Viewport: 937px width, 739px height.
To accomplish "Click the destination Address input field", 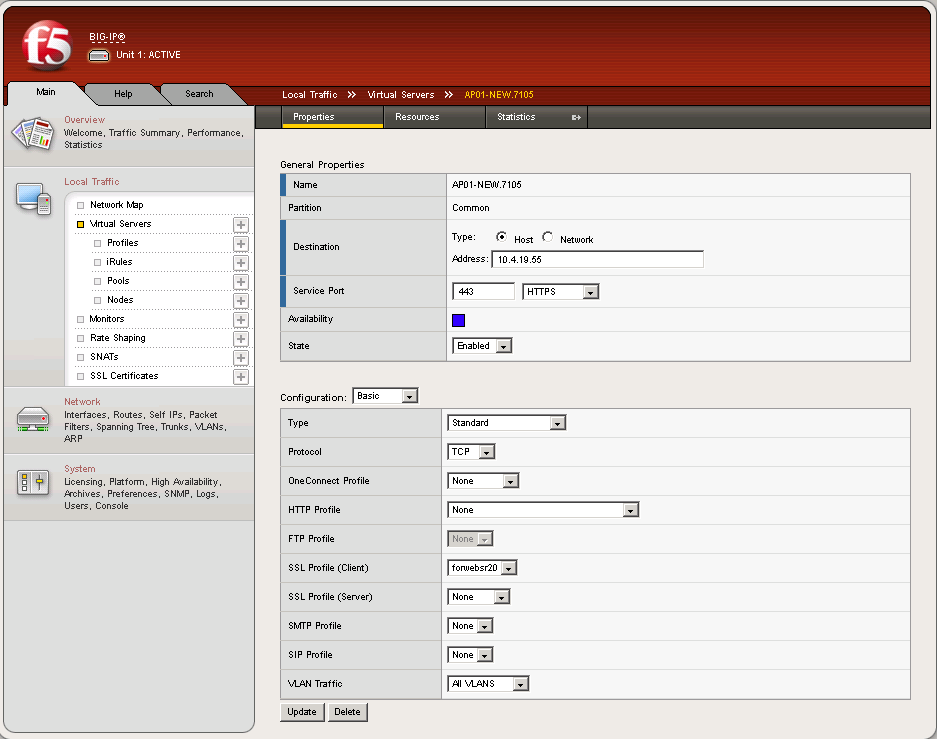I will pos(597,260).
